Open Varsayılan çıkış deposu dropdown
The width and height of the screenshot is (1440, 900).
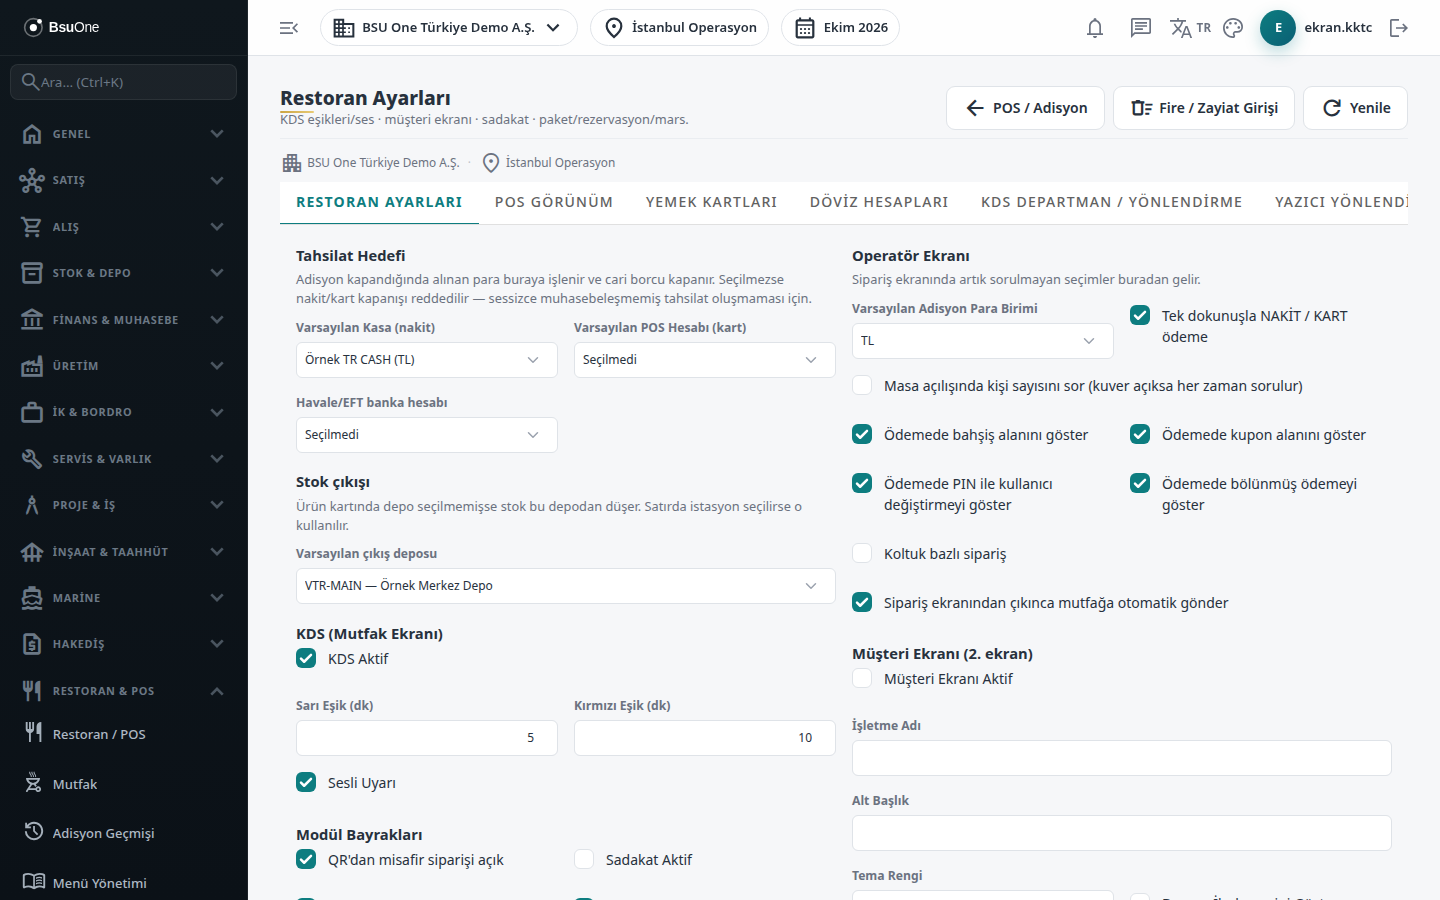pyautogui.click(x=566, y=586)
